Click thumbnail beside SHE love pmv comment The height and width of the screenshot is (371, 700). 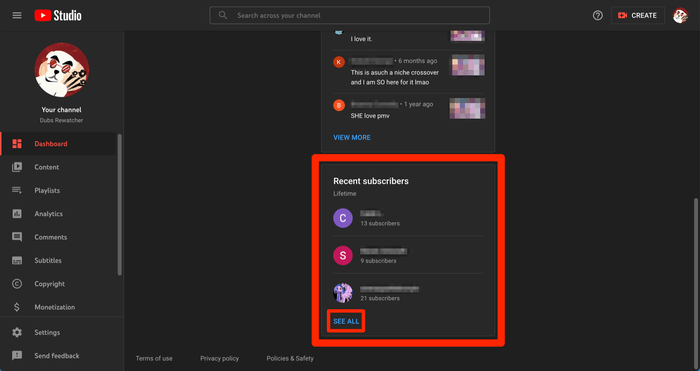click(467, 108)
